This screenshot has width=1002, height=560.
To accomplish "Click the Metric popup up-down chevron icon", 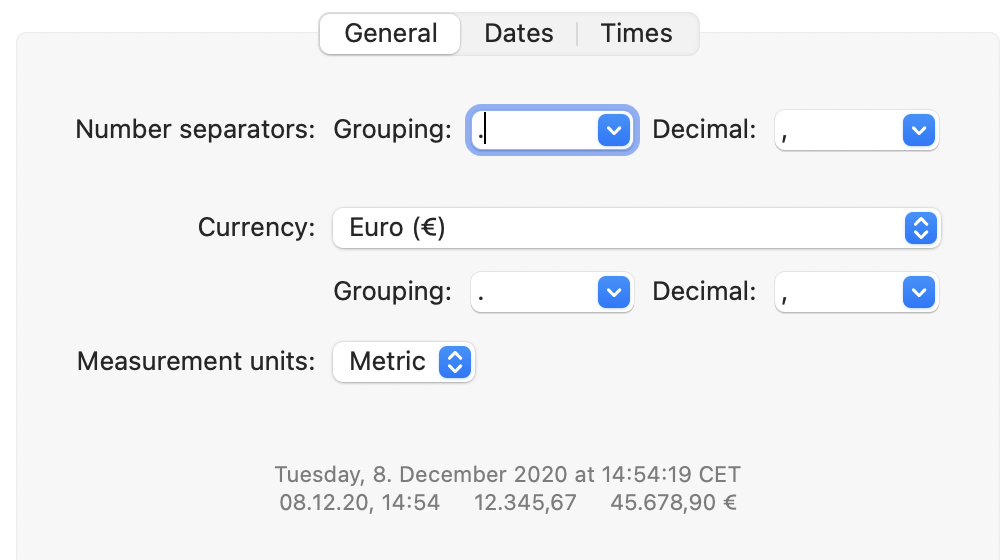I will (455, 362).
